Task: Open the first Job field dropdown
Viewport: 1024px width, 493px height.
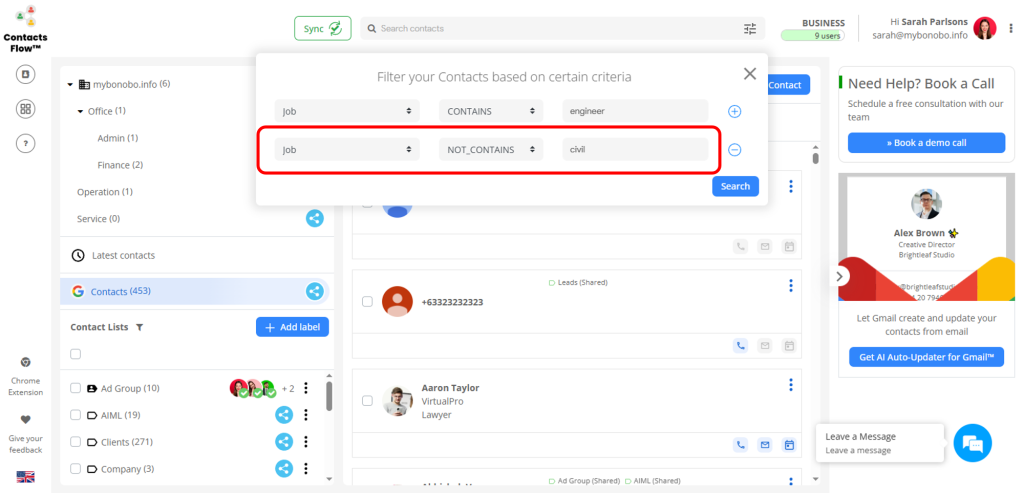Action: (347, 111)
